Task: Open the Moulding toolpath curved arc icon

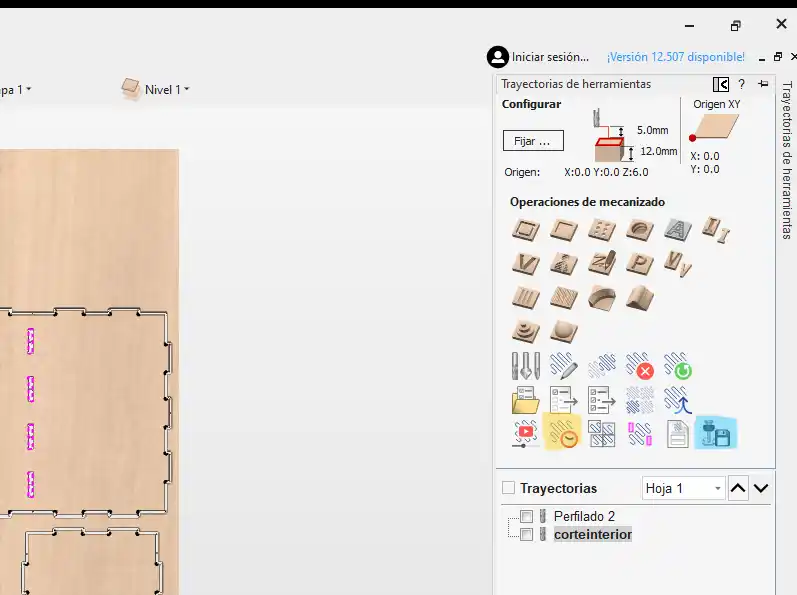Action: [x=602, y=297]
